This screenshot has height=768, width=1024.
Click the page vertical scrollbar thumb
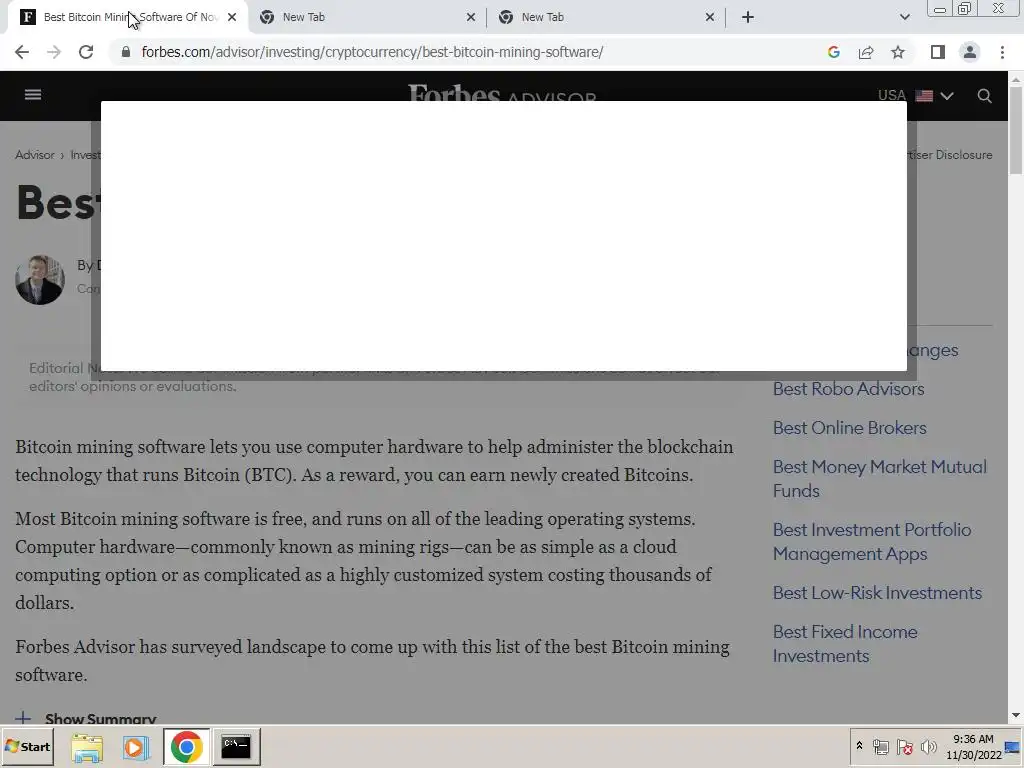[x=1016, y=131]
